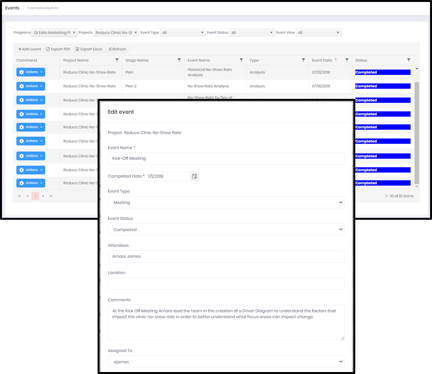Expand the Assigned To dropdown
The width and height of the screenshot is (432, 374).
click(x=226, y=362)
